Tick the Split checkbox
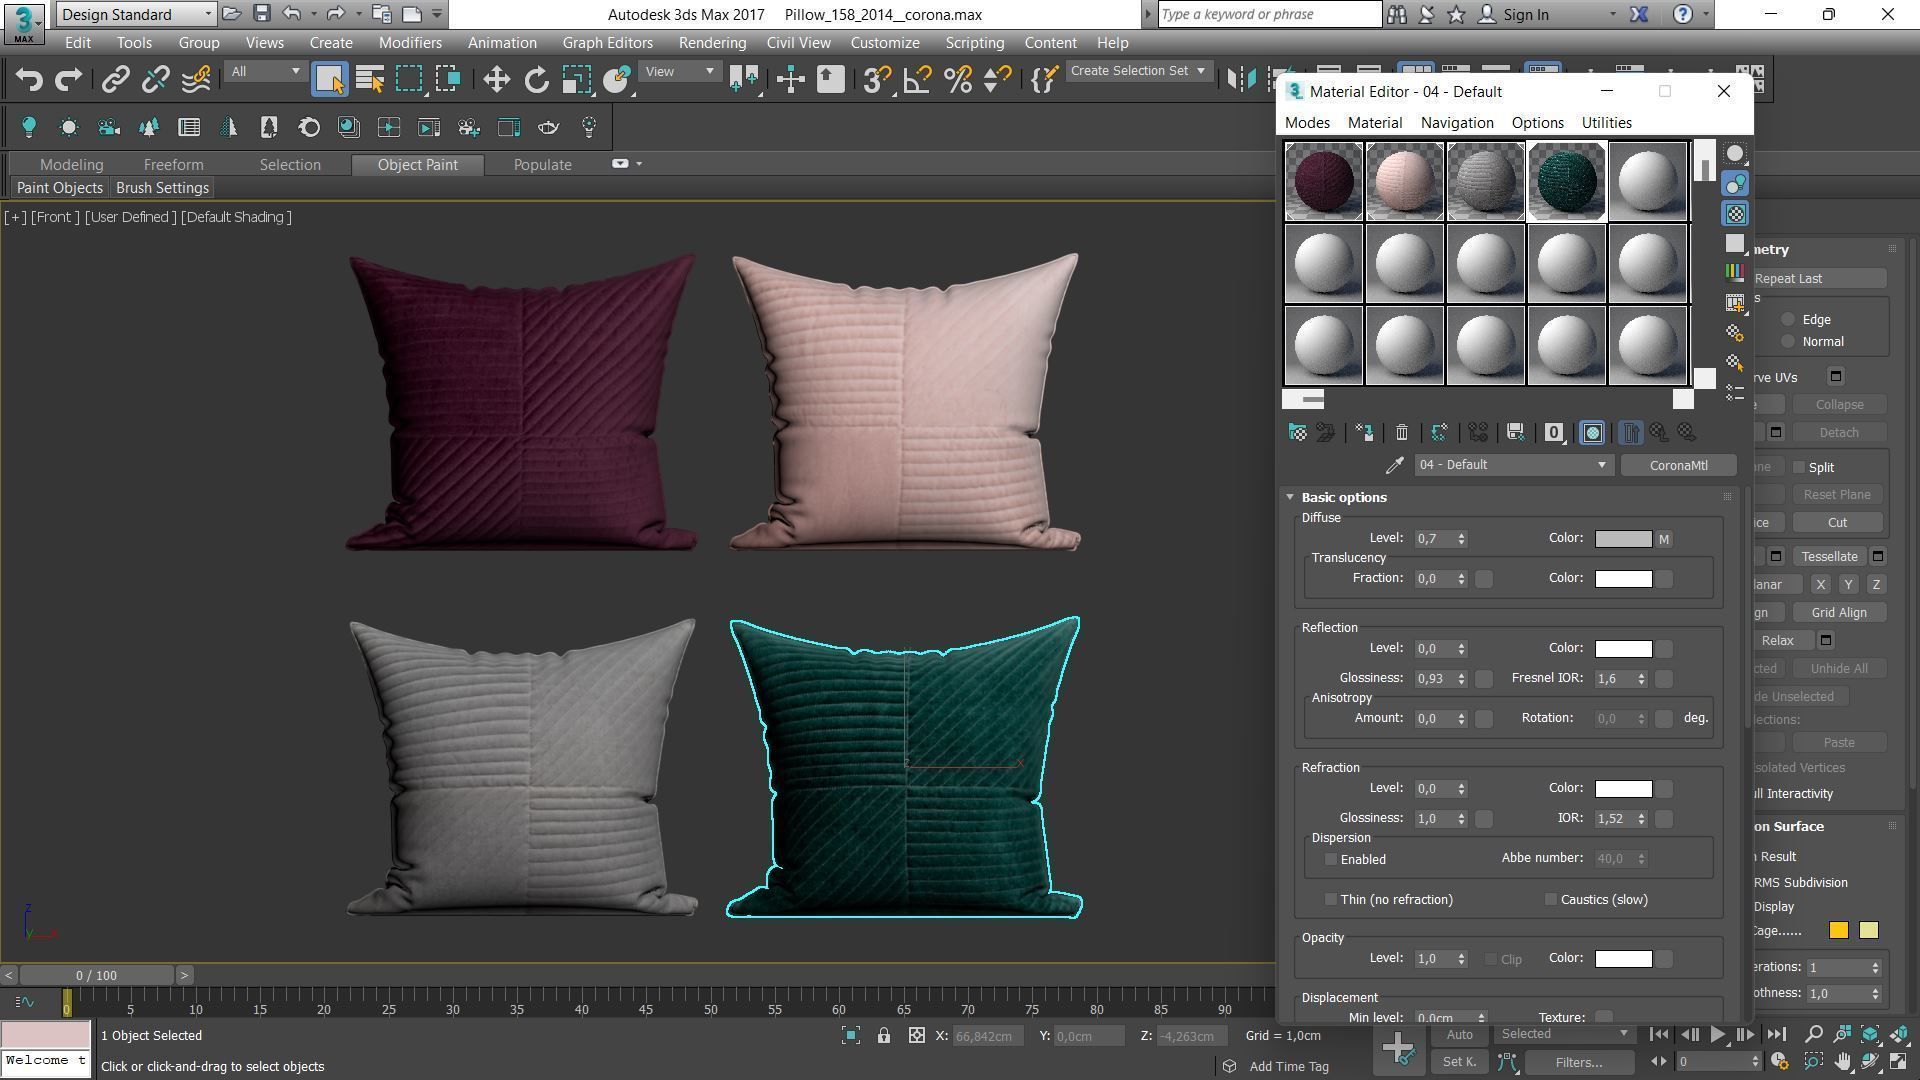The height and width of the screenshot is (1080, 1920). (x=1799, y=467)
